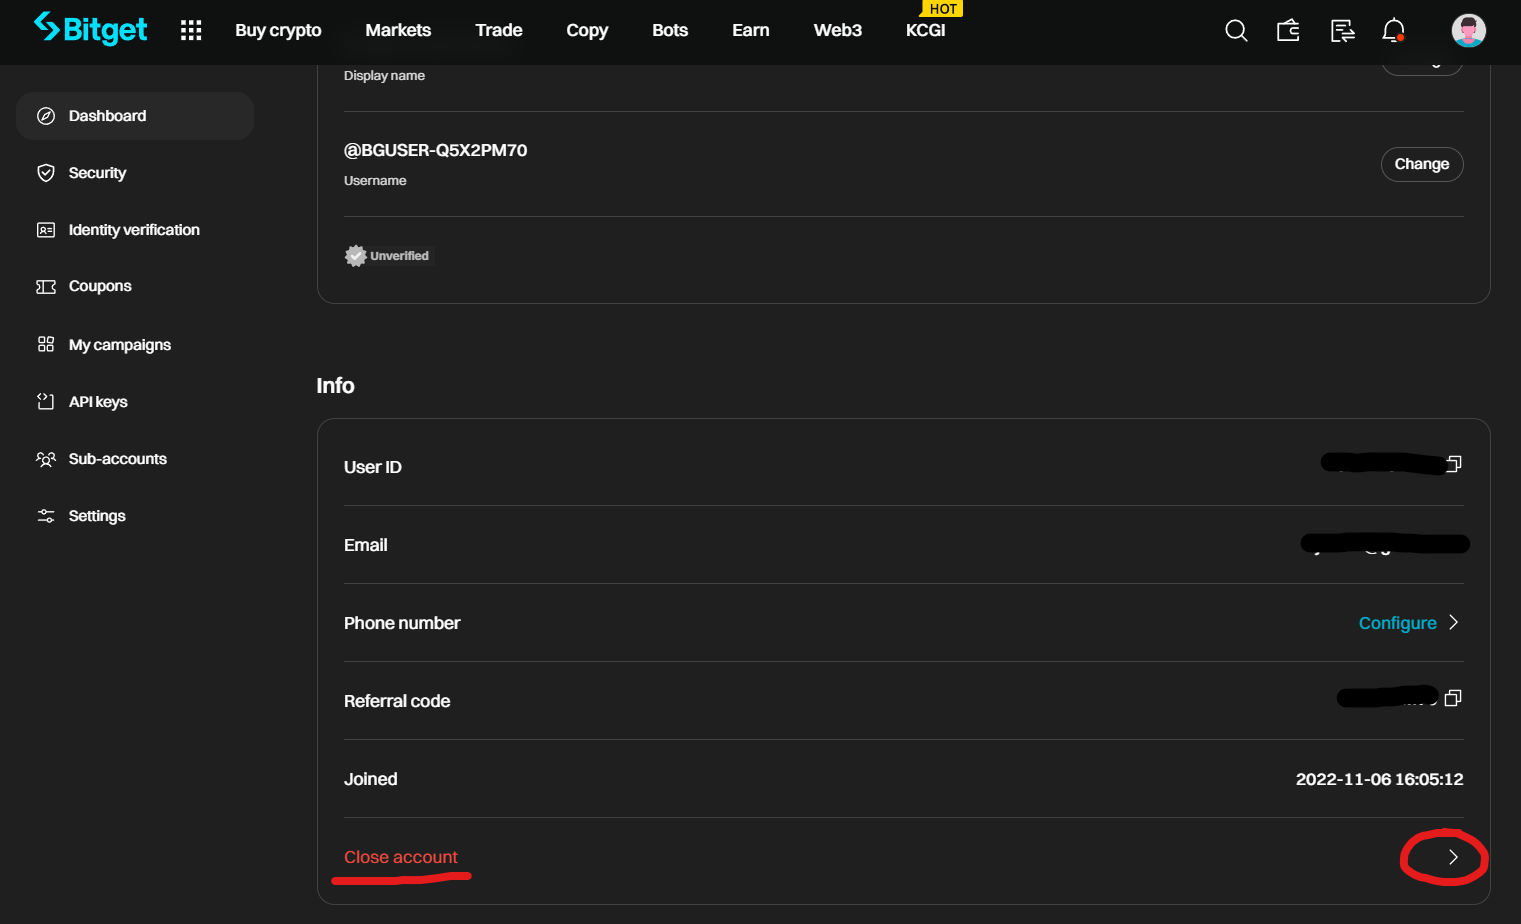Screen dimensions: 1521x924
Task: Open the notifications bell icon
Action: [1394, 31]
